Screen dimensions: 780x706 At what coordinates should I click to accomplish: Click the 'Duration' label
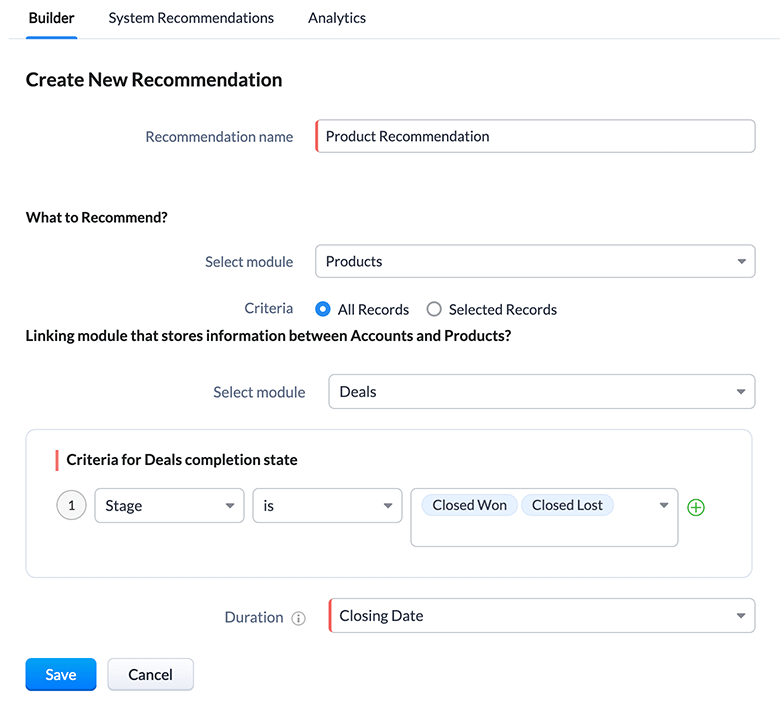pos(254,617)
